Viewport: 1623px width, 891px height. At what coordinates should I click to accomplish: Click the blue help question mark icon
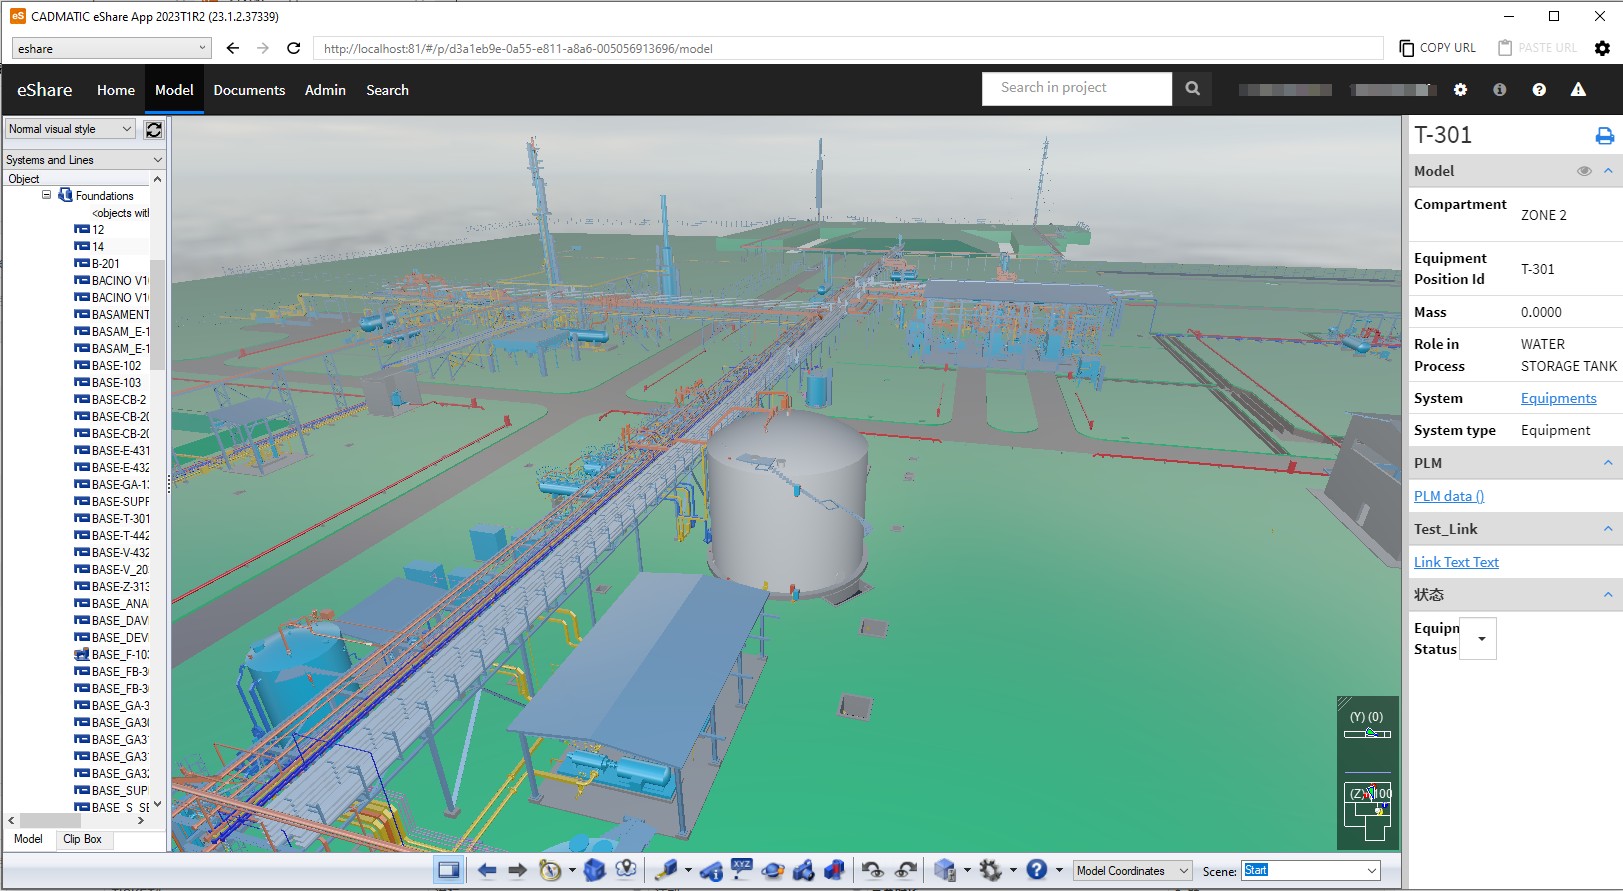coord(1037,870)
